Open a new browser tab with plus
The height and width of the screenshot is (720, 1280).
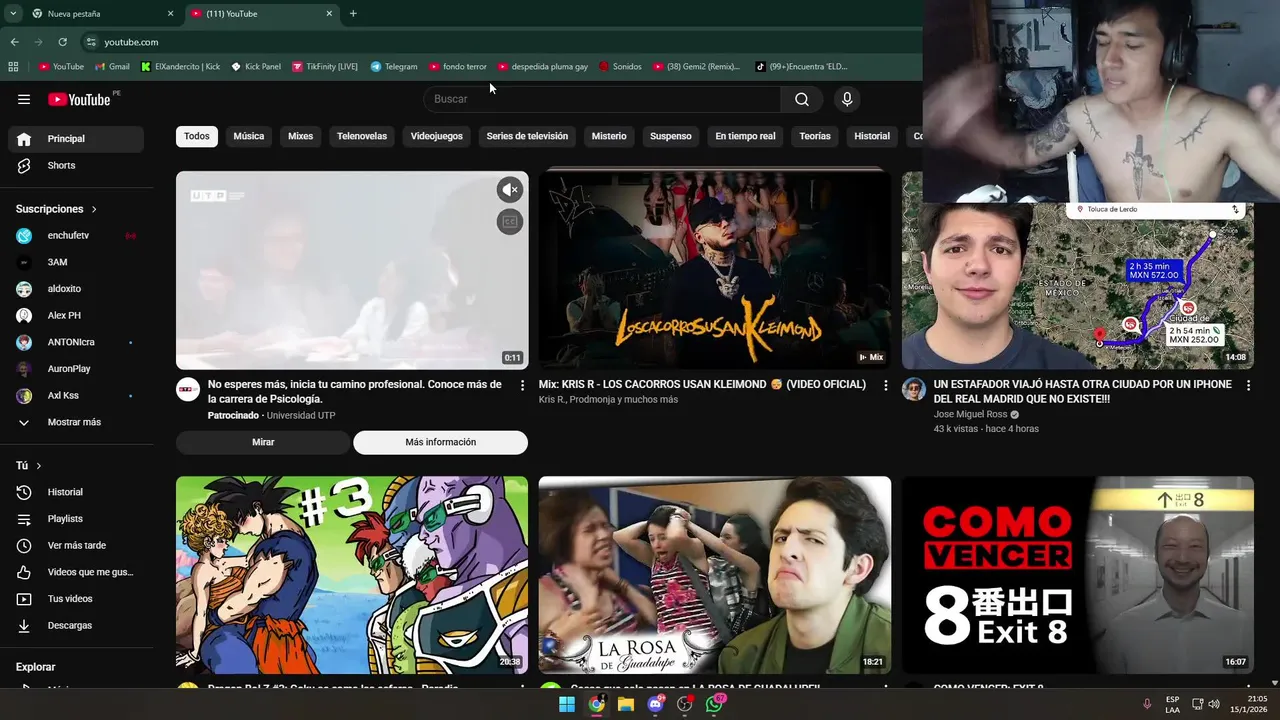(353, 14)
